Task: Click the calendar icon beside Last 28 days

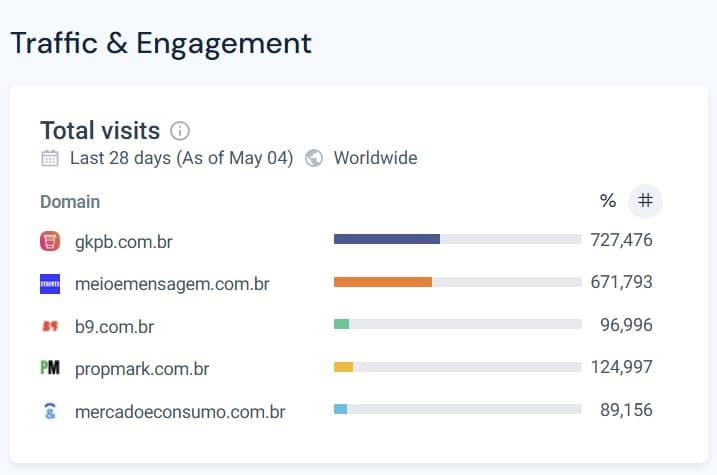Action: (50, 158)
